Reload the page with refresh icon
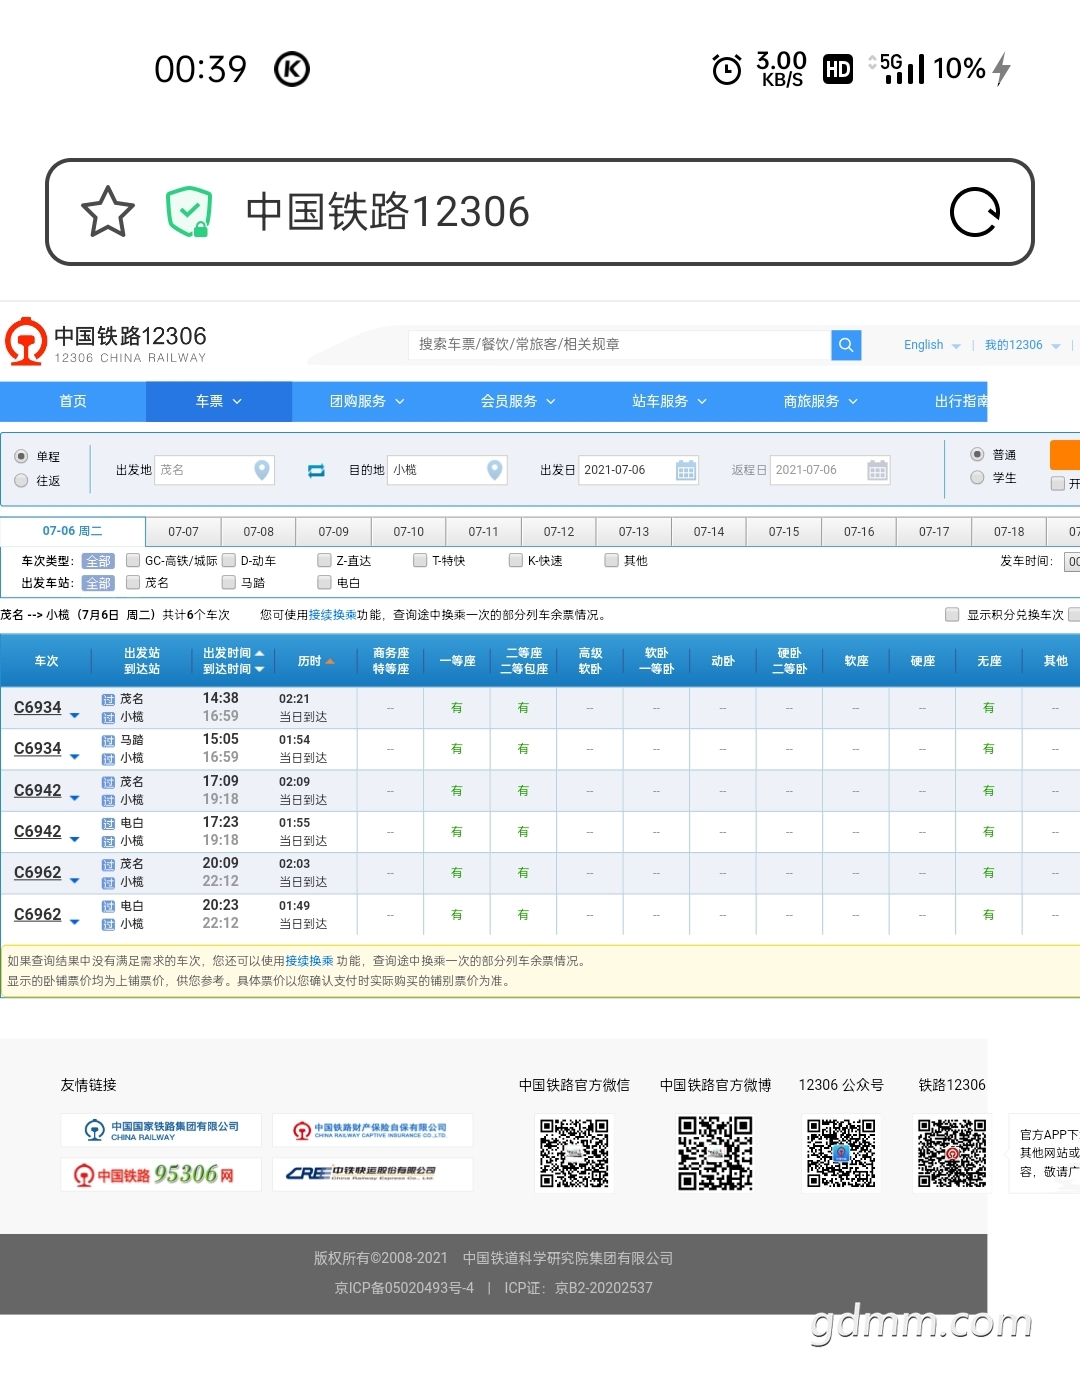Image resolution: width=1080 pixels, height=1386 pixels. pyautogui.click(x=975, y=212)
